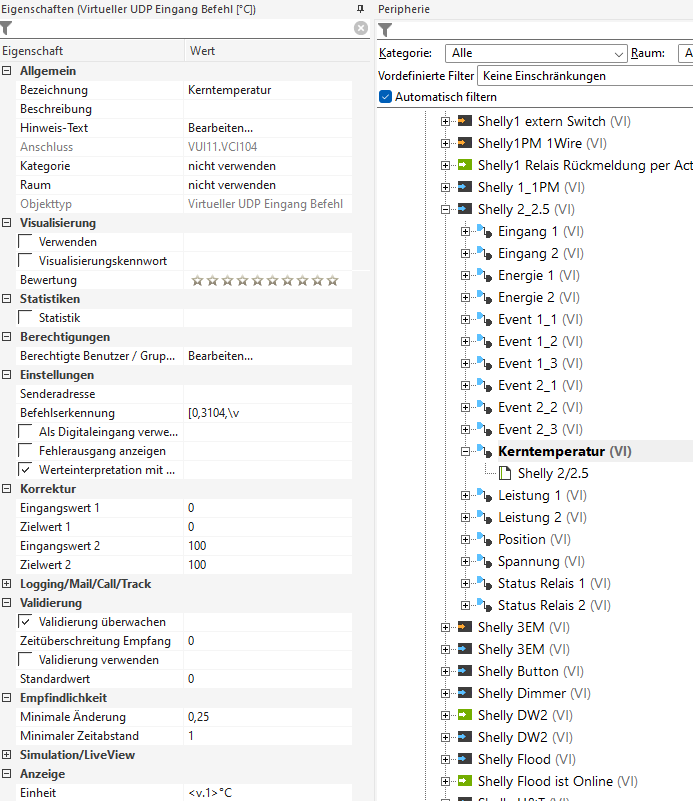Toggle the Visualisierungskennwort checkbox
Image resolution: width=693 pixels, height=801 pixels.
(26, 261)
